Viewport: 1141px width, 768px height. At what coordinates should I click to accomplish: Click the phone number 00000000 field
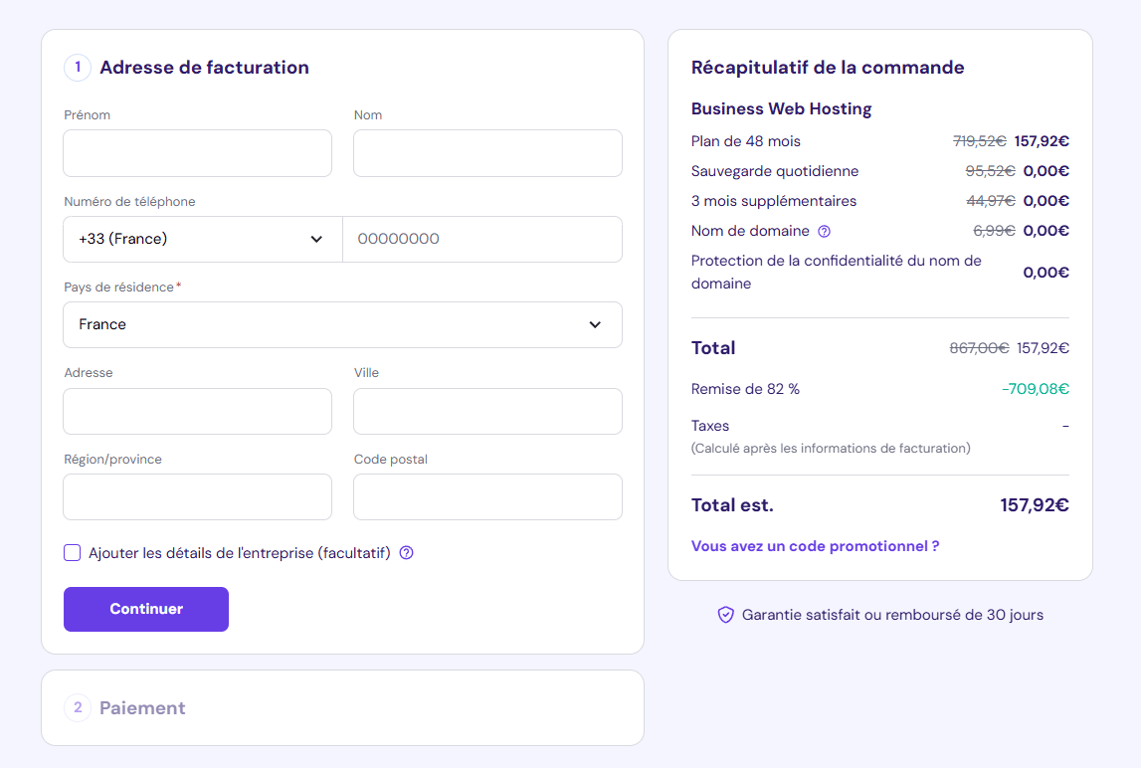click(483, 239)
